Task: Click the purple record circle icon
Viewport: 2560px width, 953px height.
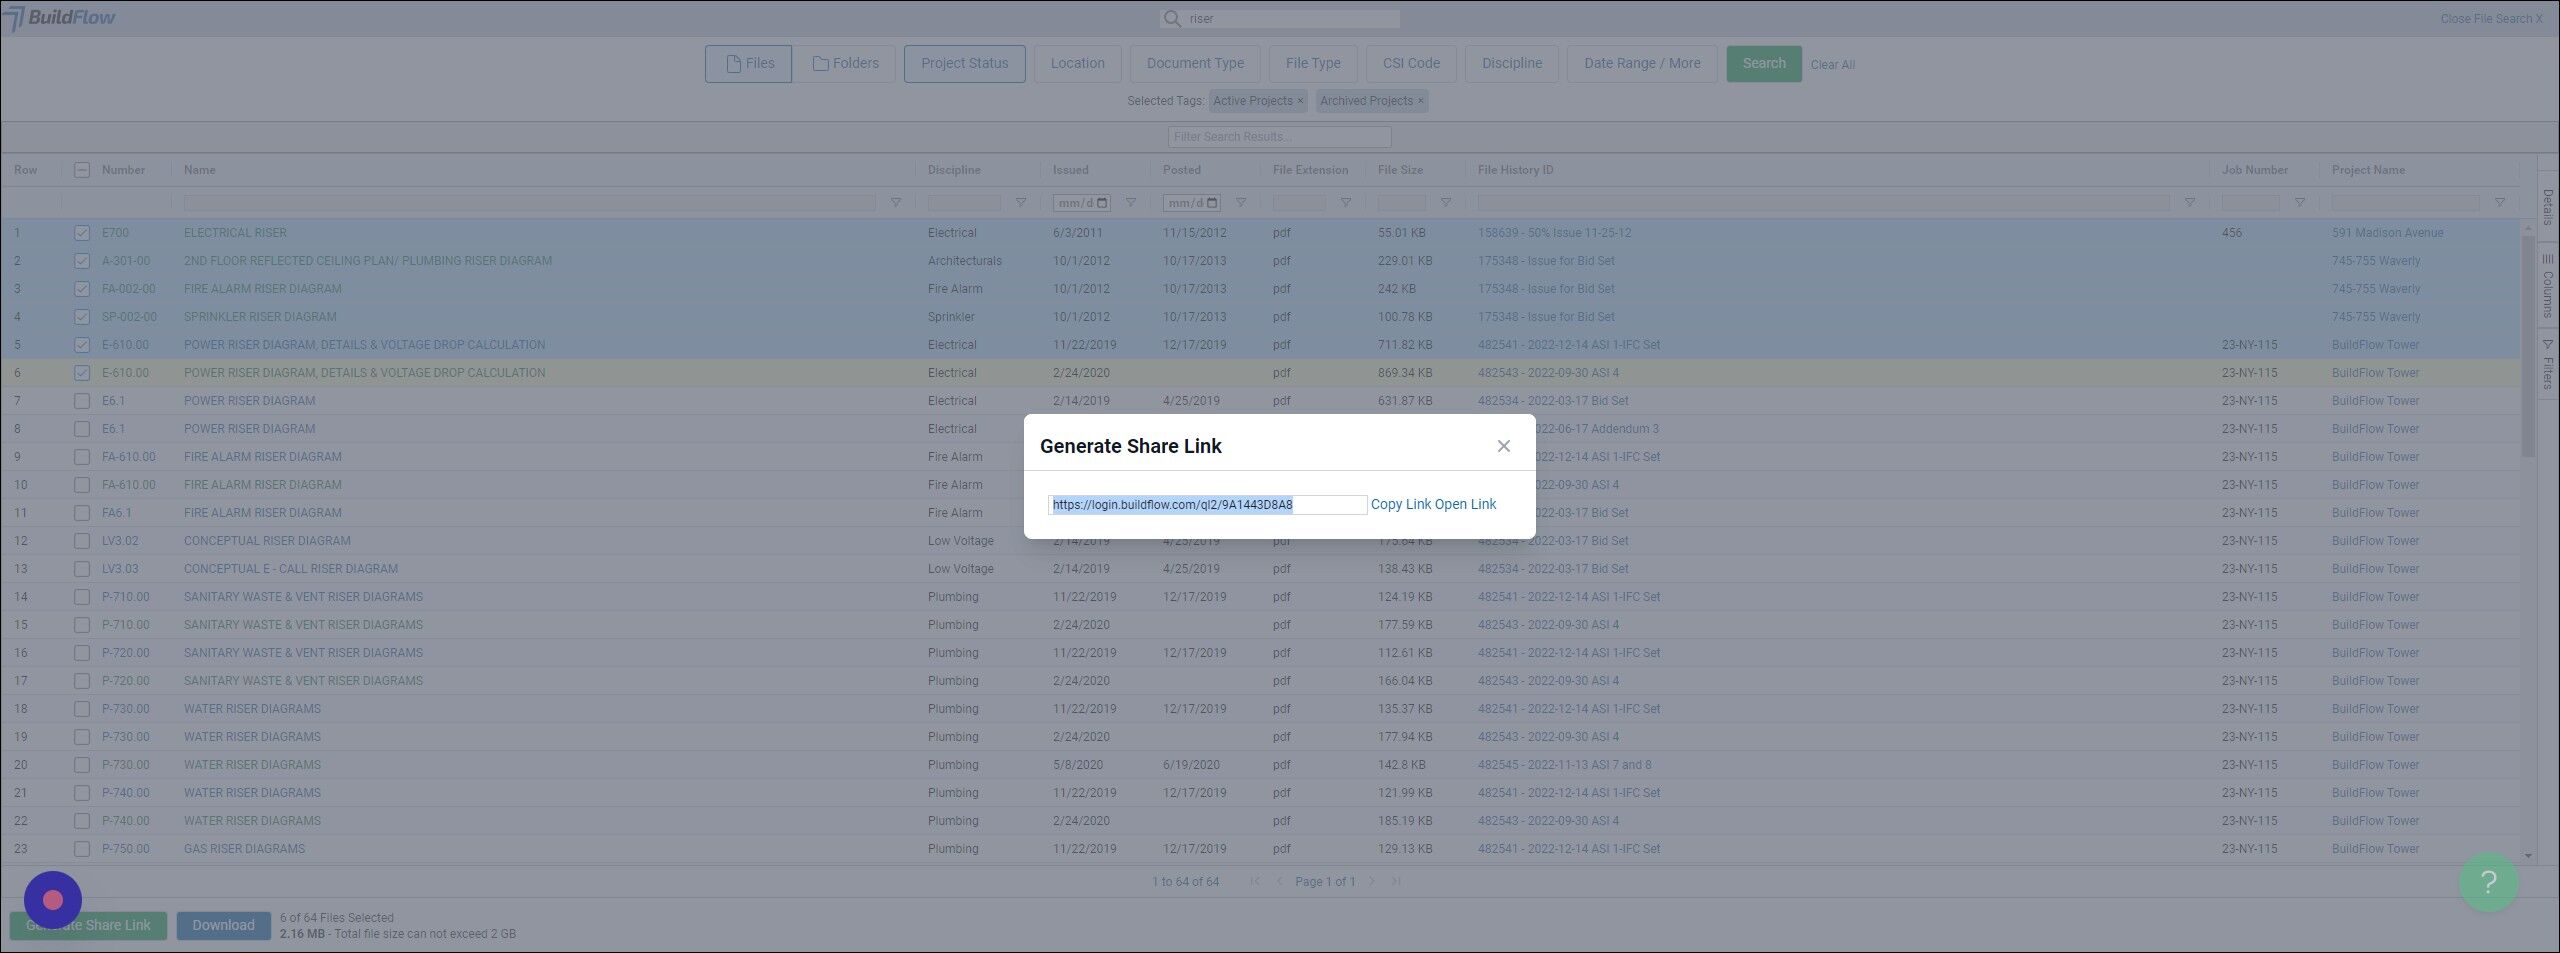Action: point(53,900)
